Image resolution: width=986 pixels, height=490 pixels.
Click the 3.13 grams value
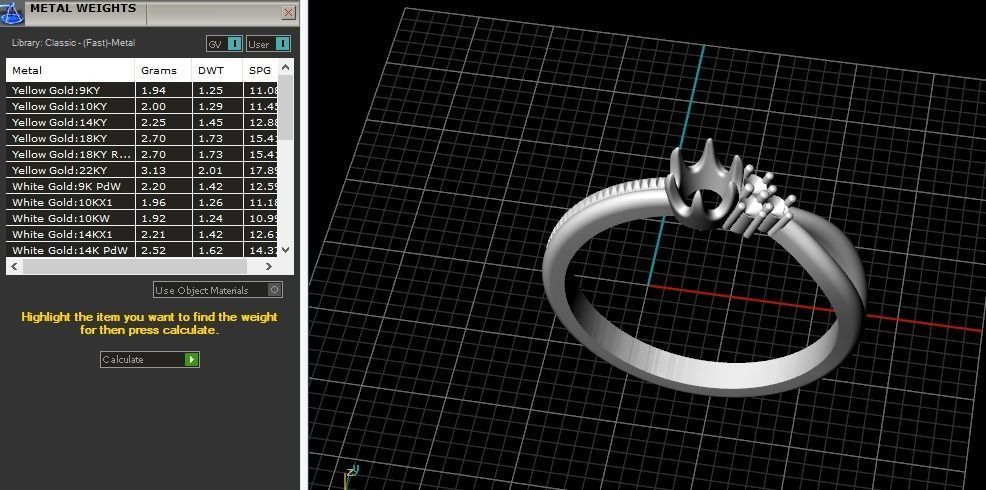click(x=153, y=170)
